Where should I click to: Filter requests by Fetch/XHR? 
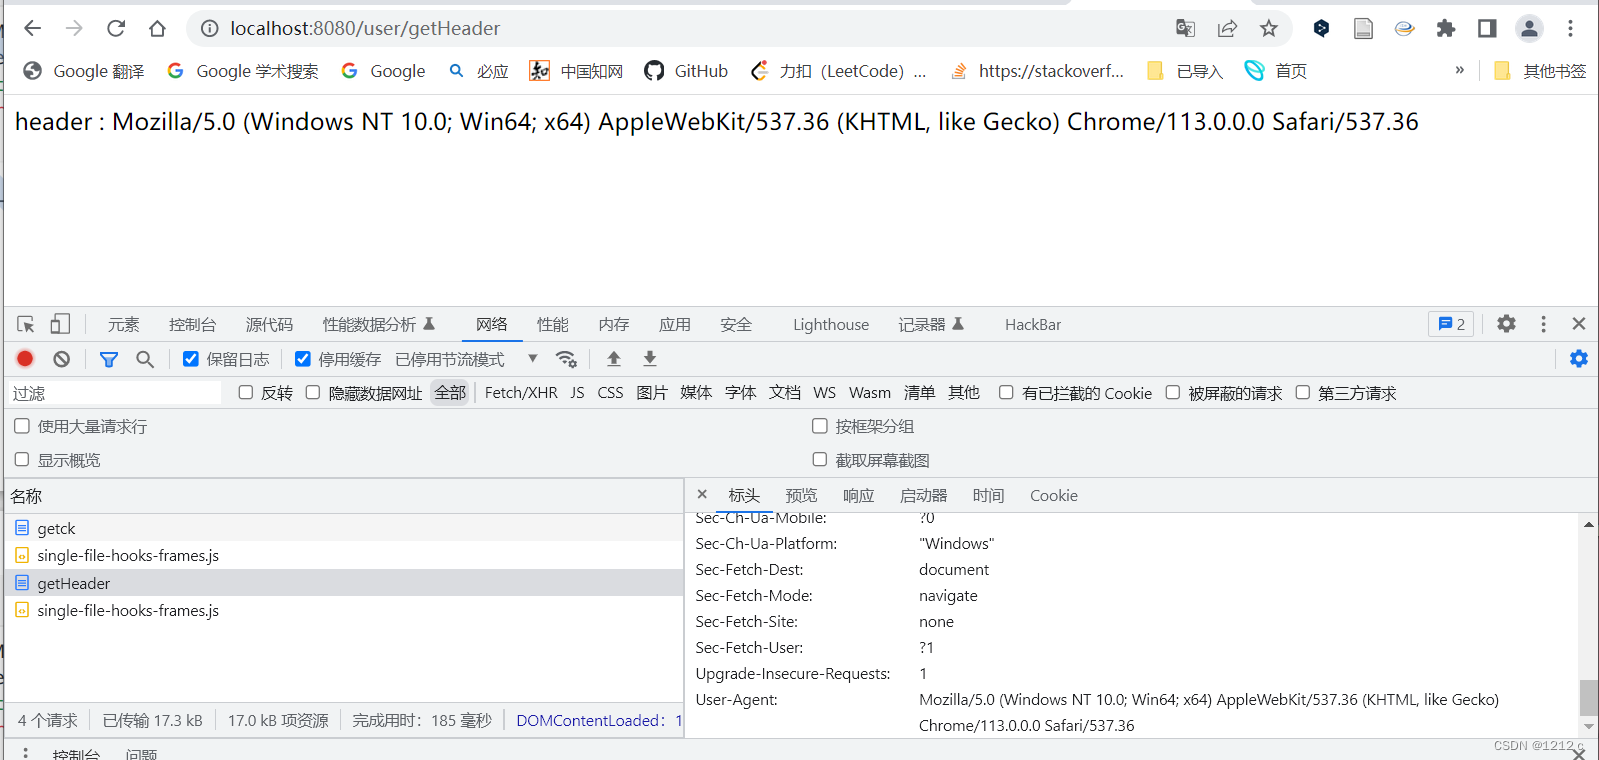click(x=521, y=393)
